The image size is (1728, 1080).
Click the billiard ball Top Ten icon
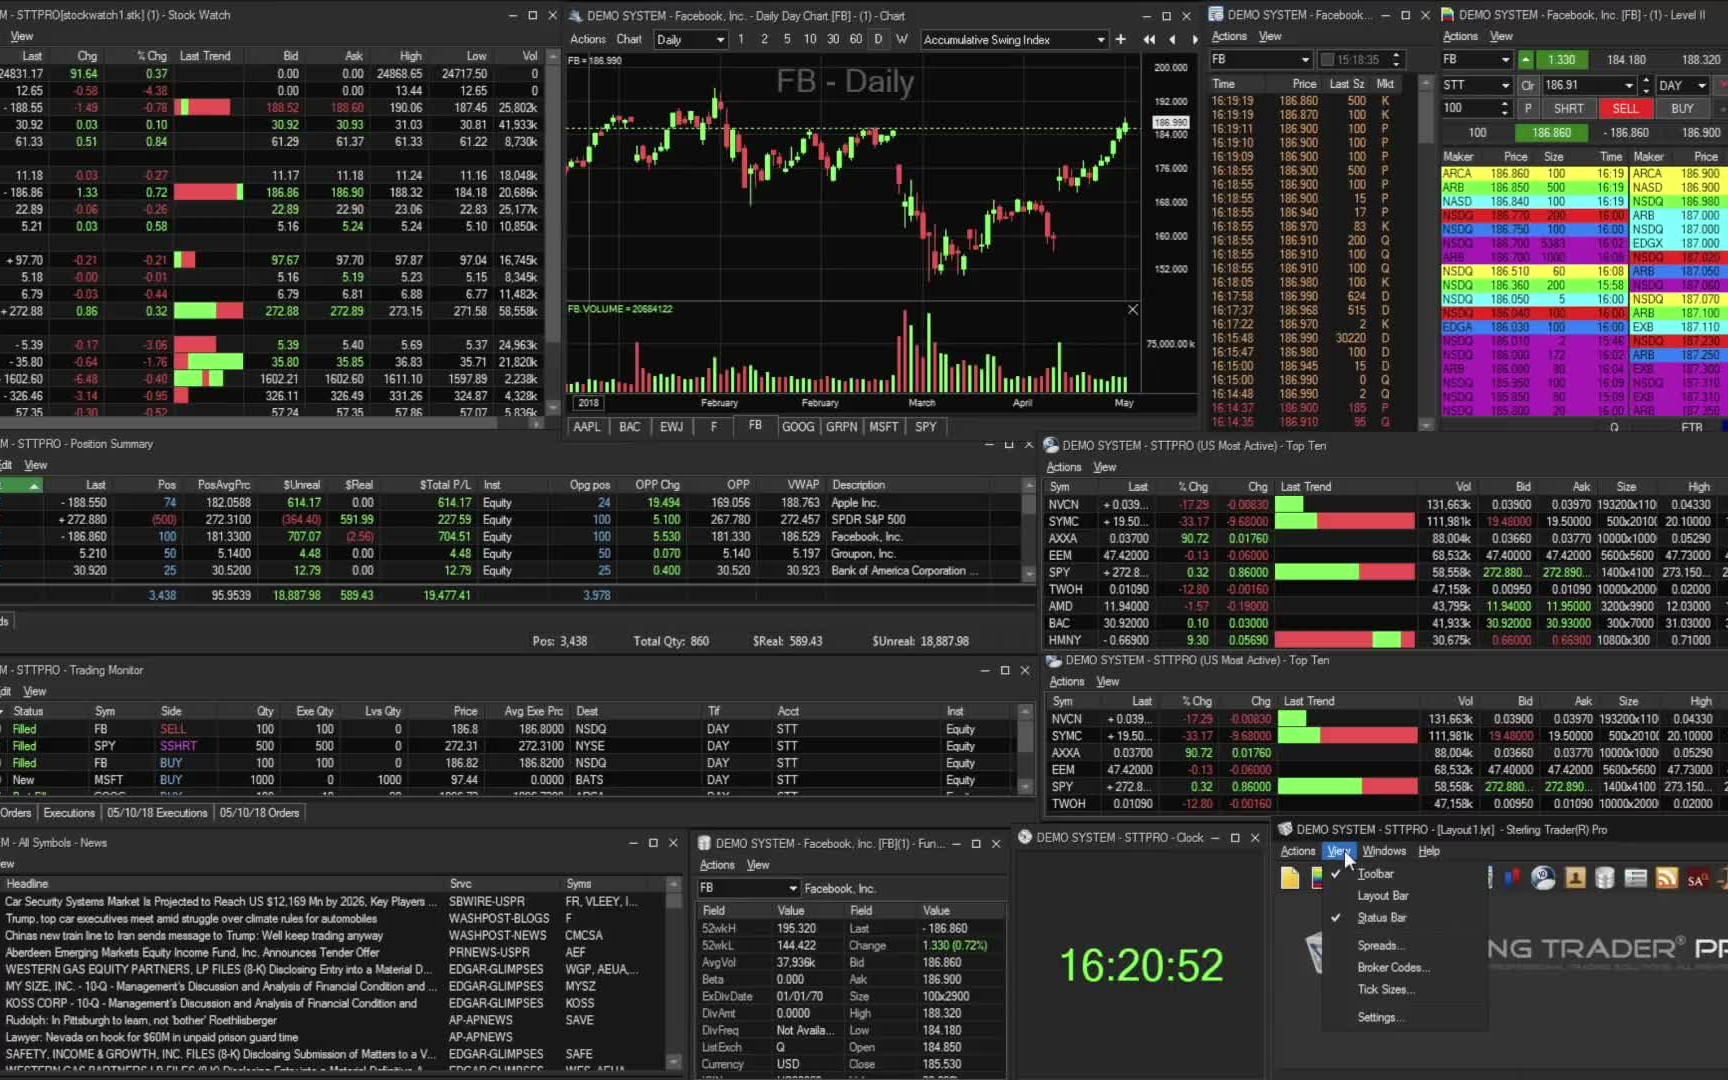1543,878
